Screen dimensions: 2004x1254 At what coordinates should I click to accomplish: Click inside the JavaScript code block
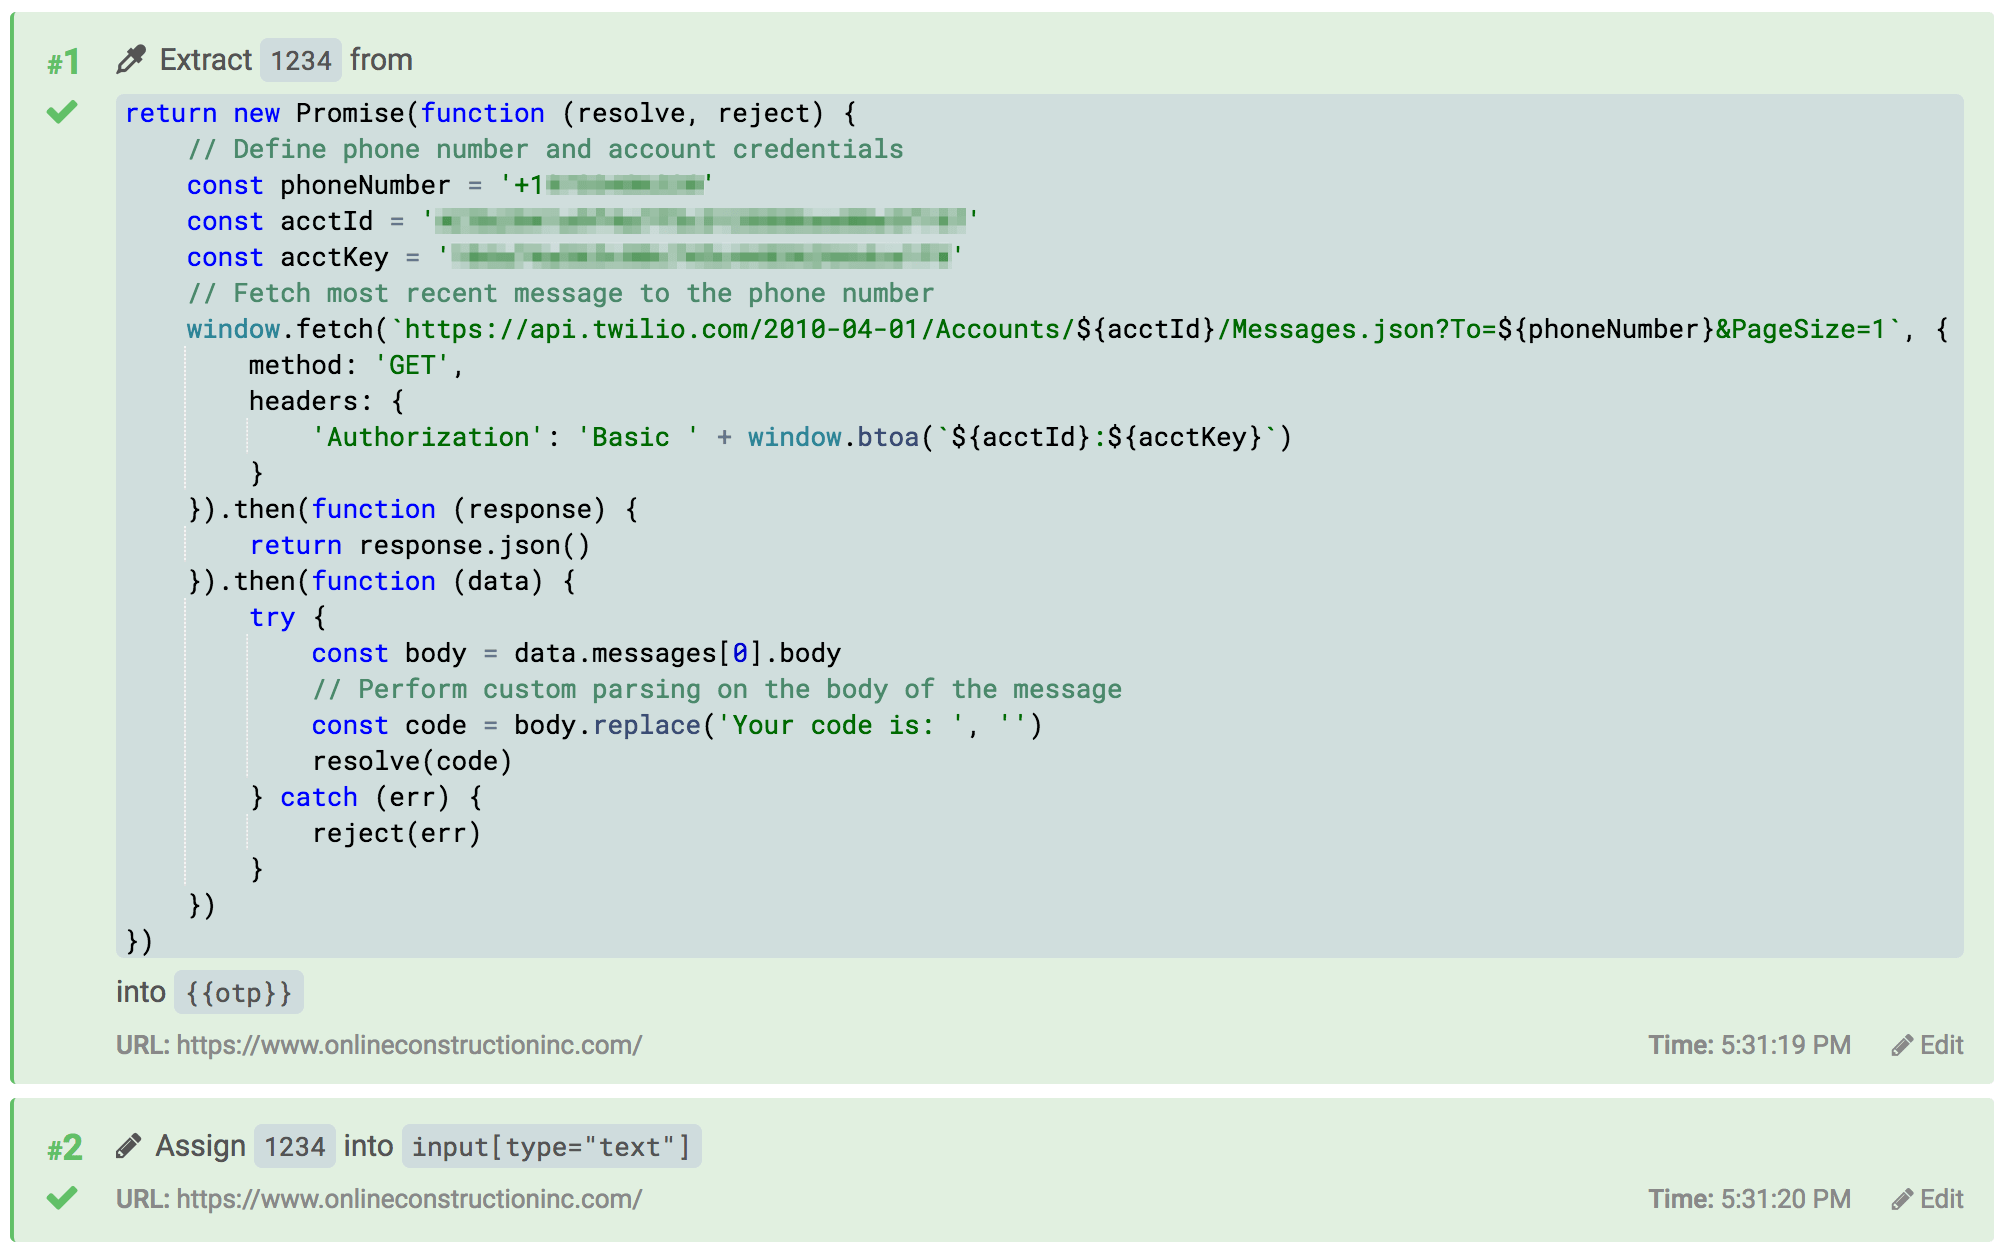[x=1000, y=520]
